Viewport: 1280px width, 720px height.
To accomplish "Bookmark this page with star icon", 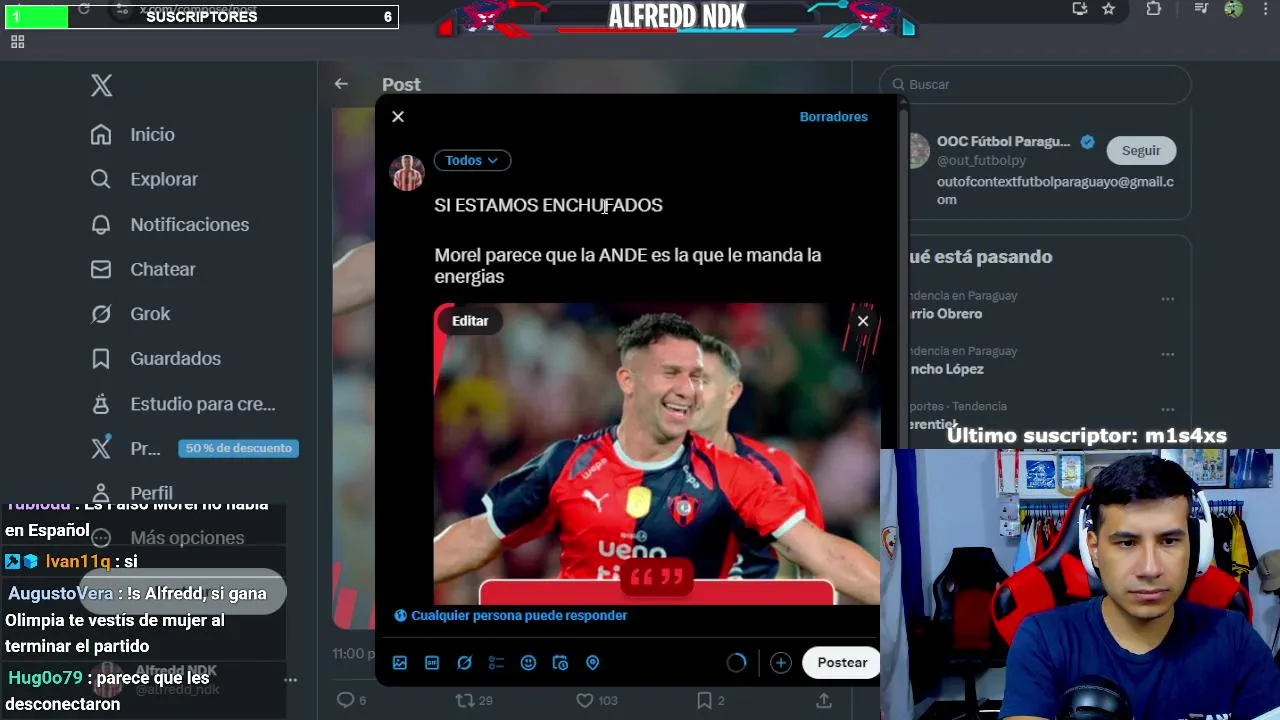I will tap(1108, 9).
